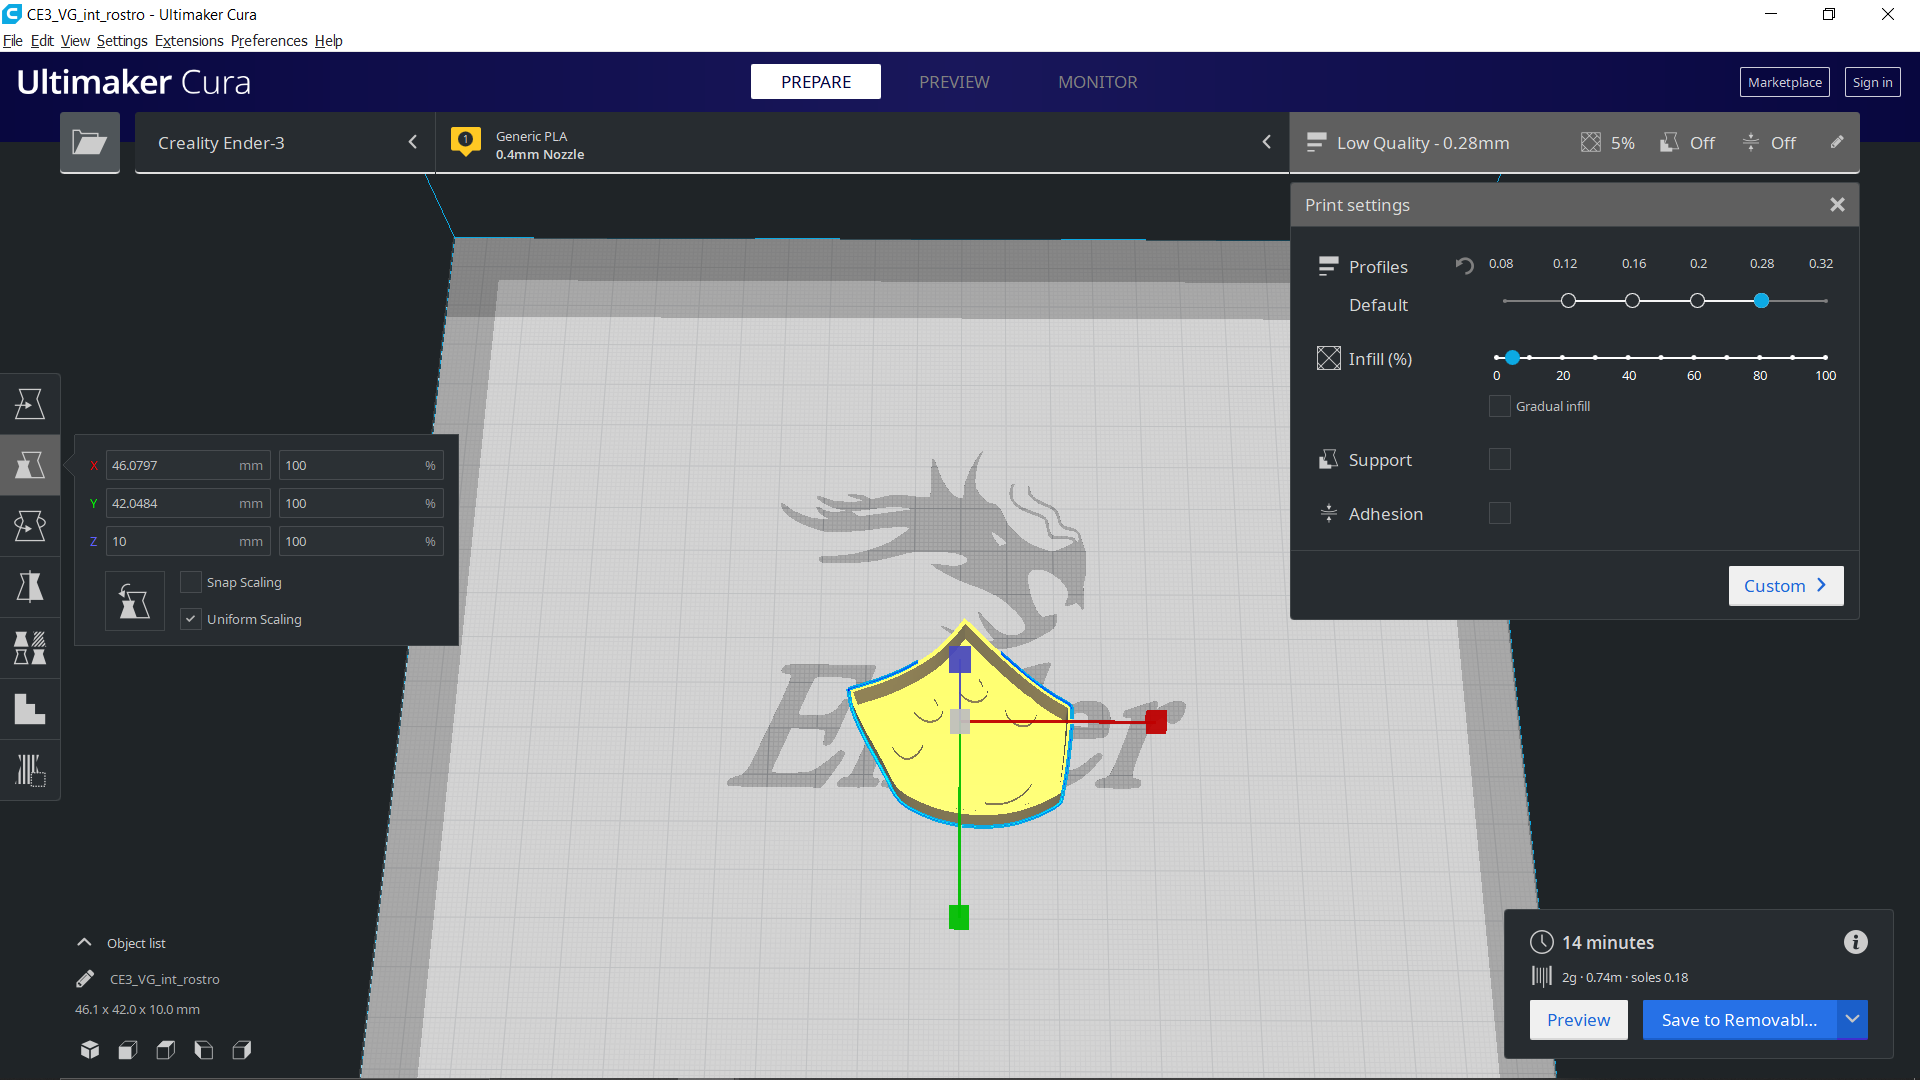Select the Slice/Layer view icon
The image size is (1920, 1080).
point(953,82)
